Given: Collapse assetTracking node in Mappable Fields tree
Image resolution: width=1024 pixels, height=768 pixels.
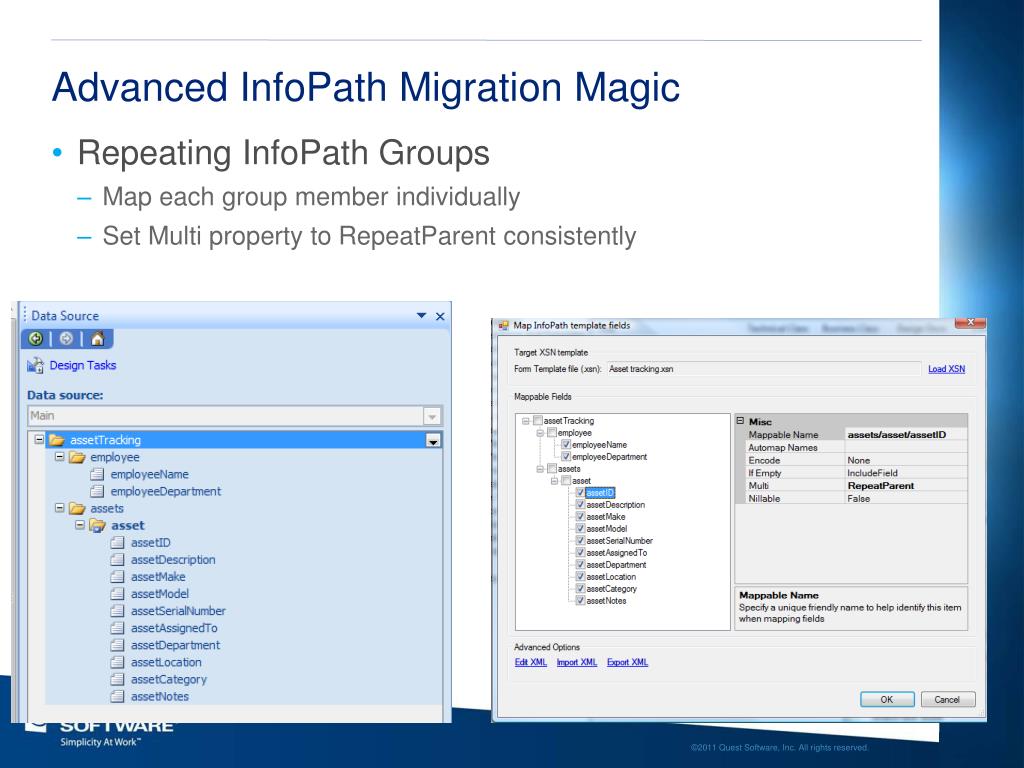Looking at the screenshot, I should 526,421.
